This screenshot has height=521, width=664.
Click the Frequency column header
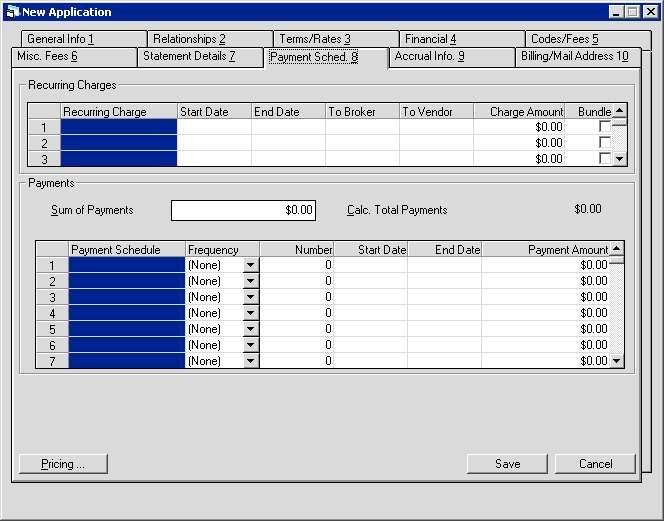point(222,249)
